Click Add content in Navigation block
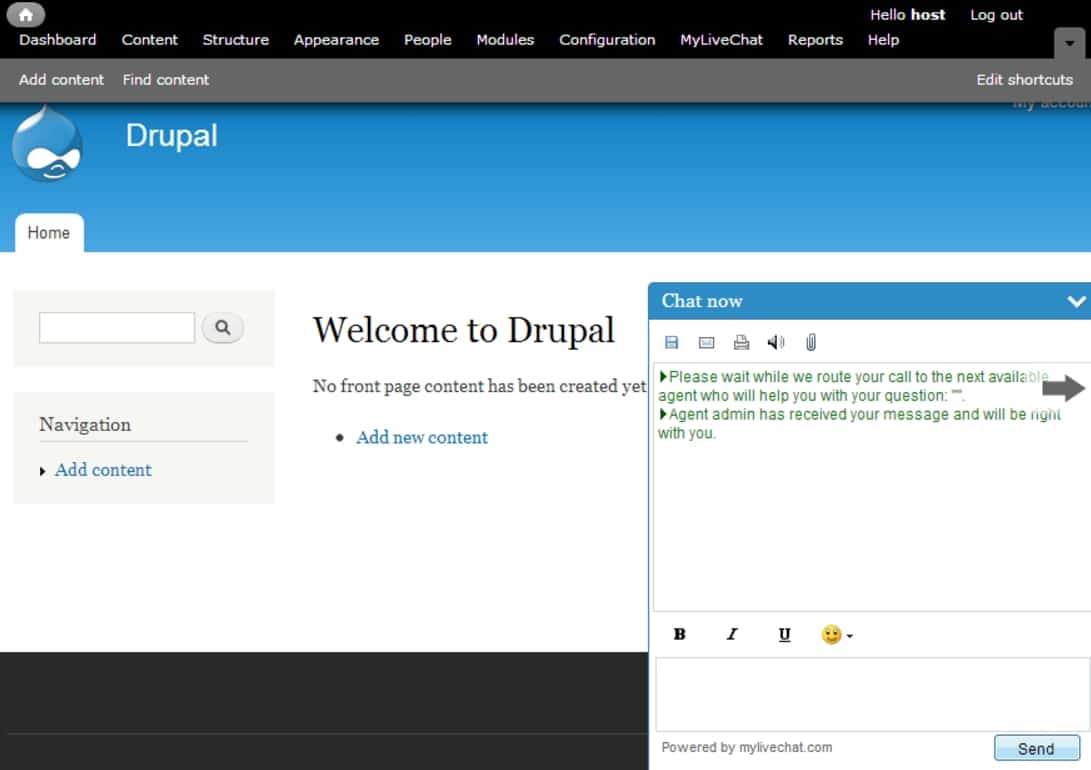Screen dimensions: 1091x770 pos(103,470)
